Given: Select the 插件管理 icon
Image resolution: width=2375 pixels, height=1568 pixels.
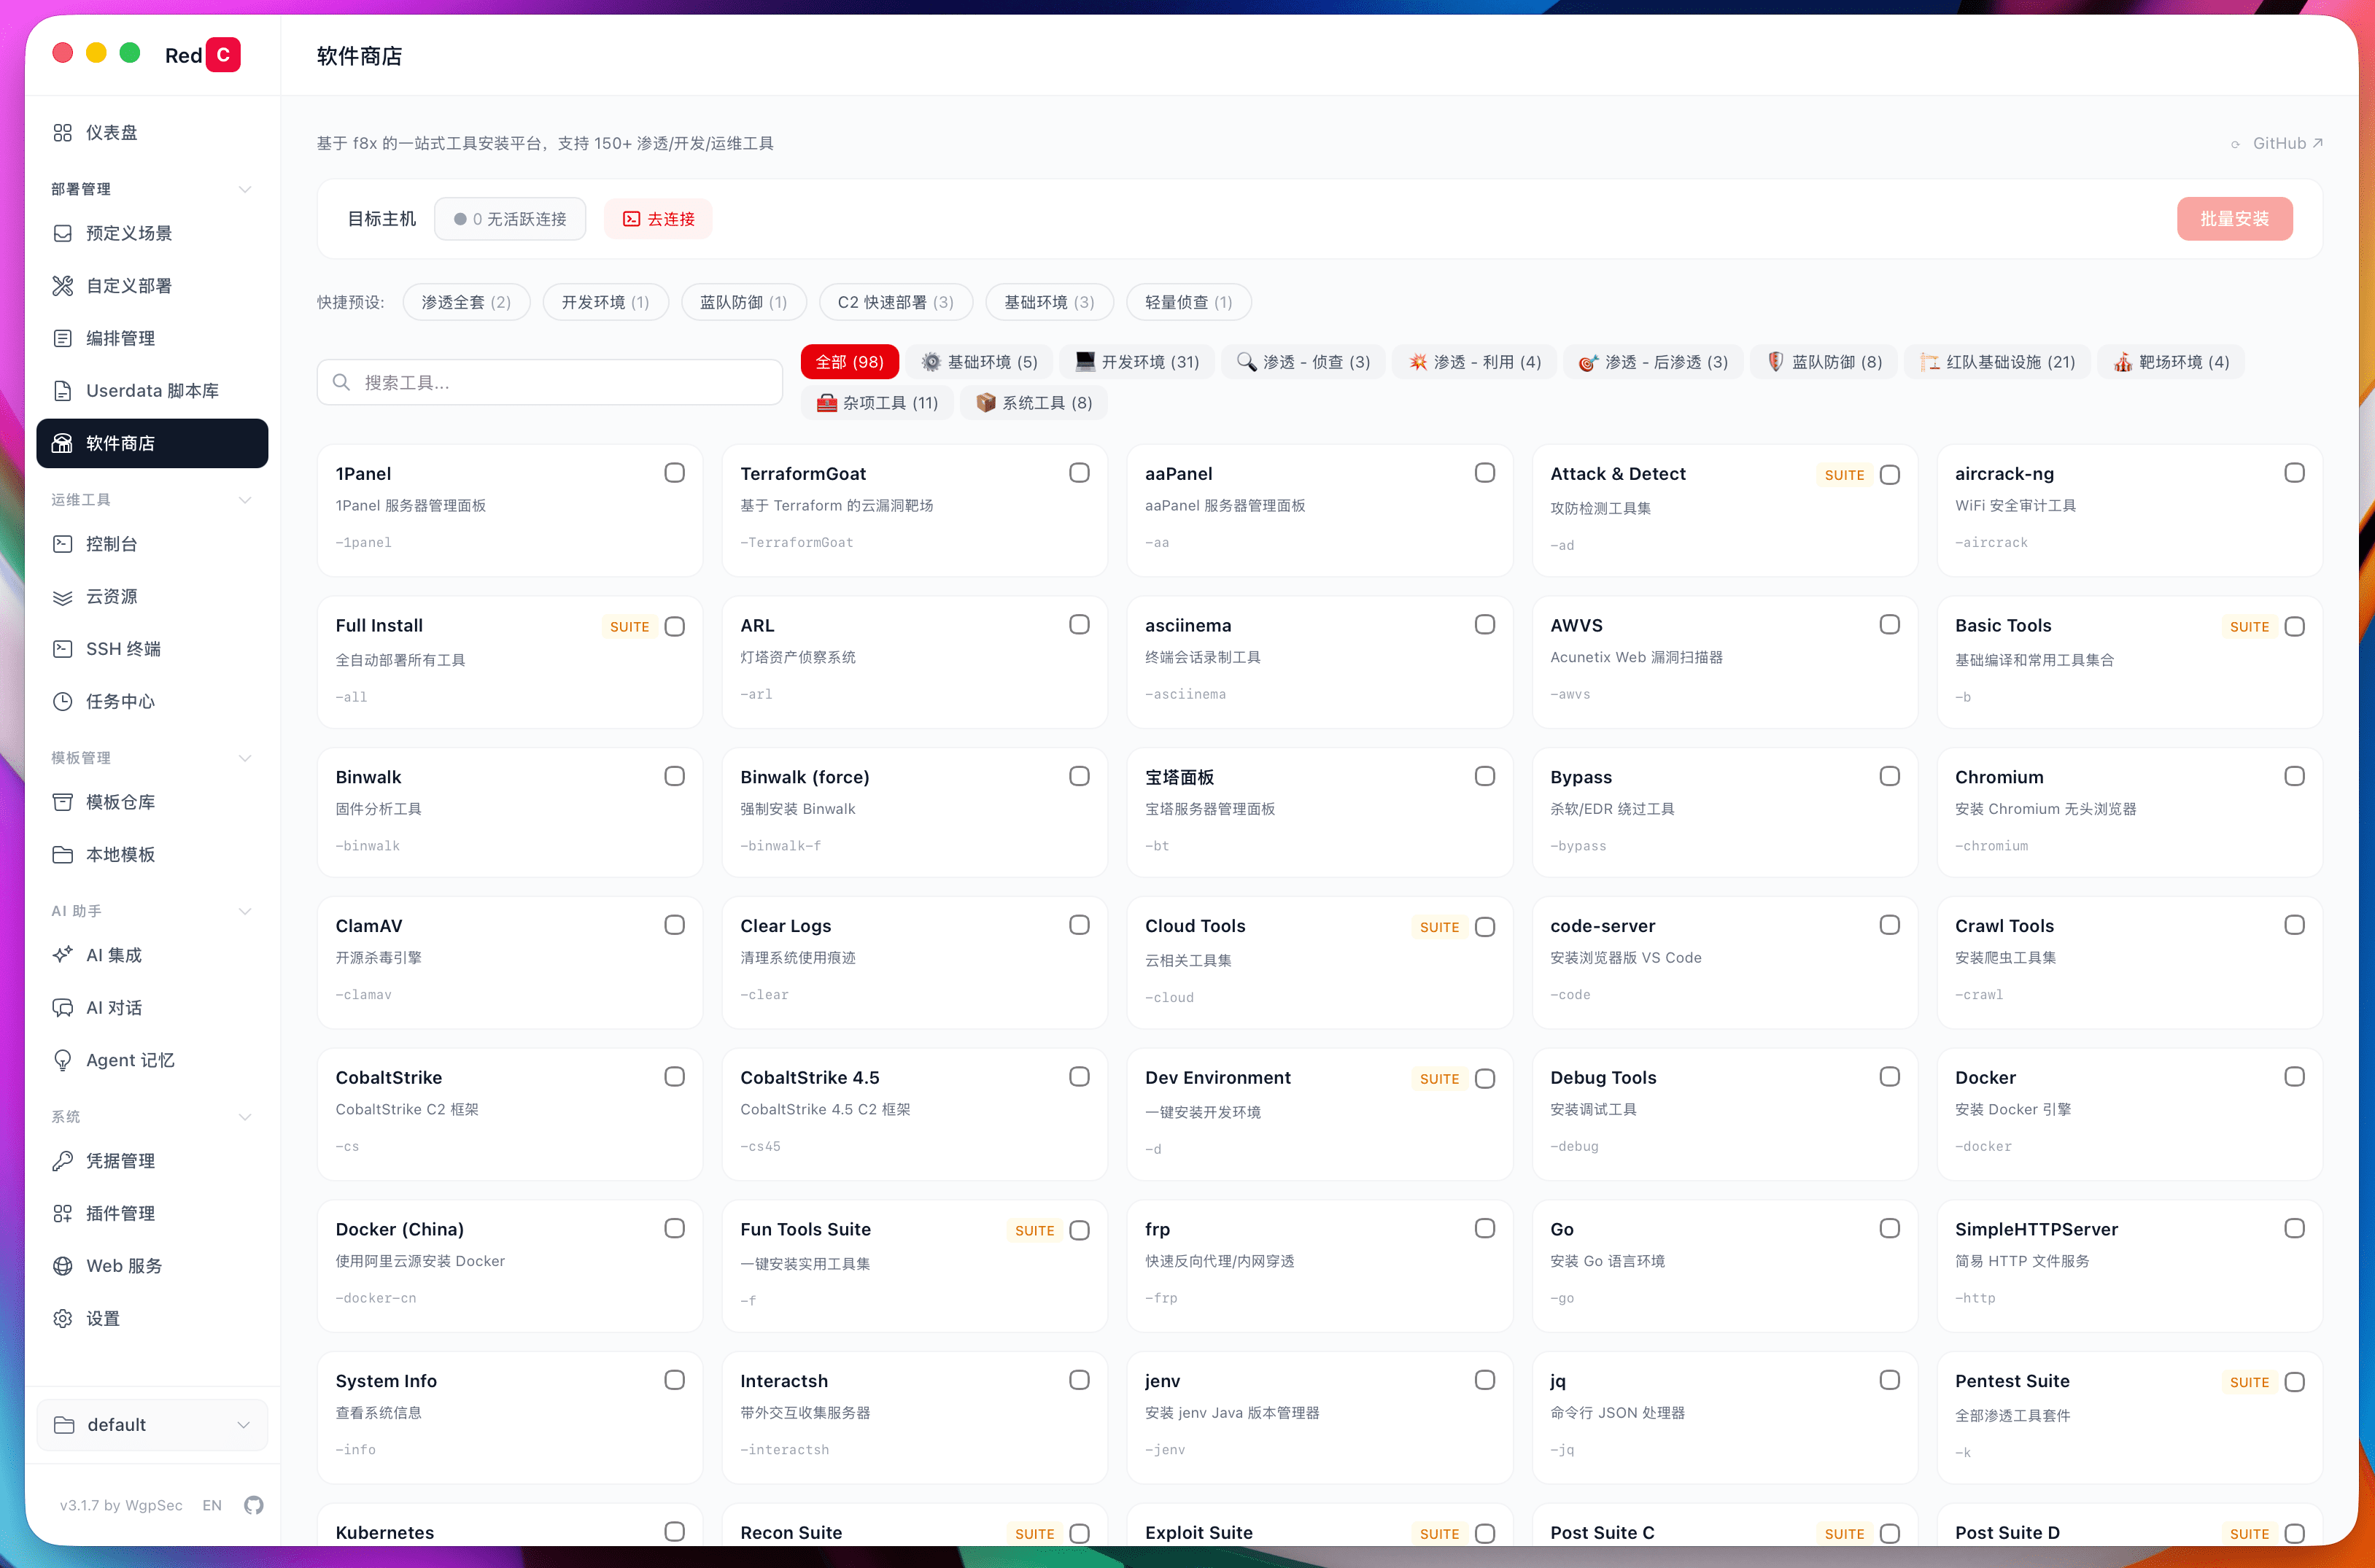Looking at the screenshot, I should coord(62,1213).
